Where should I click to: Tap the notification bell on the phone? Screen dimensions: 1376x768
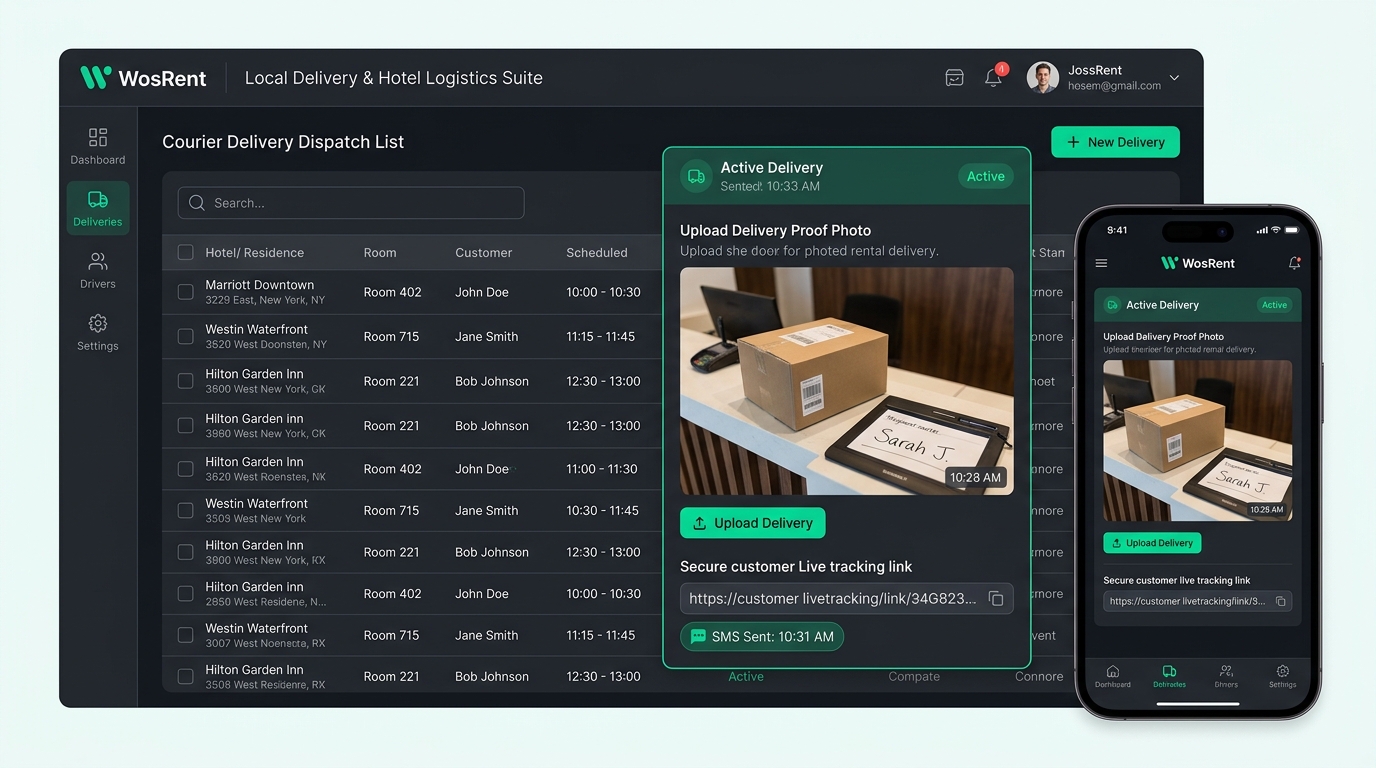(1294, 263)
